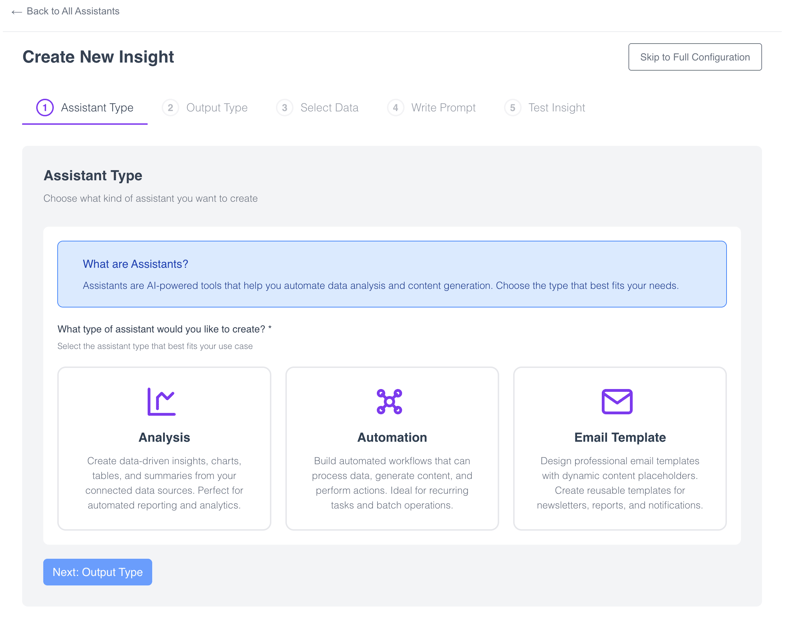Screen dimensions: 800x622
Task: Click step 1 circle icon
Action: pos(45,108)
